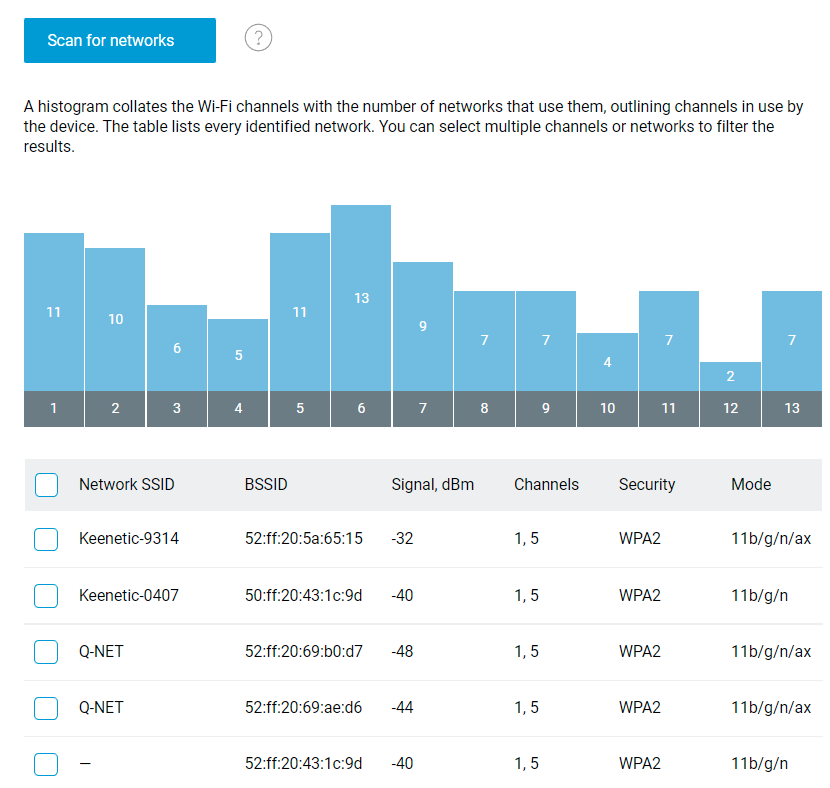Viewport: 830px width, 788px height.
Task: Toggle the select-all checkbox in table header
Action: pos(46,485)
